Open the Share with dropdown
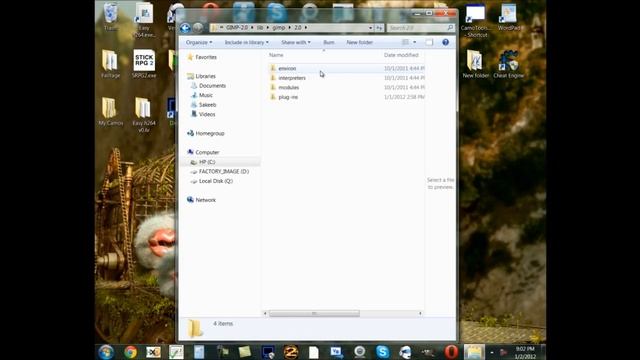This screenshot has height=360, width=640. tap(296, 42)
